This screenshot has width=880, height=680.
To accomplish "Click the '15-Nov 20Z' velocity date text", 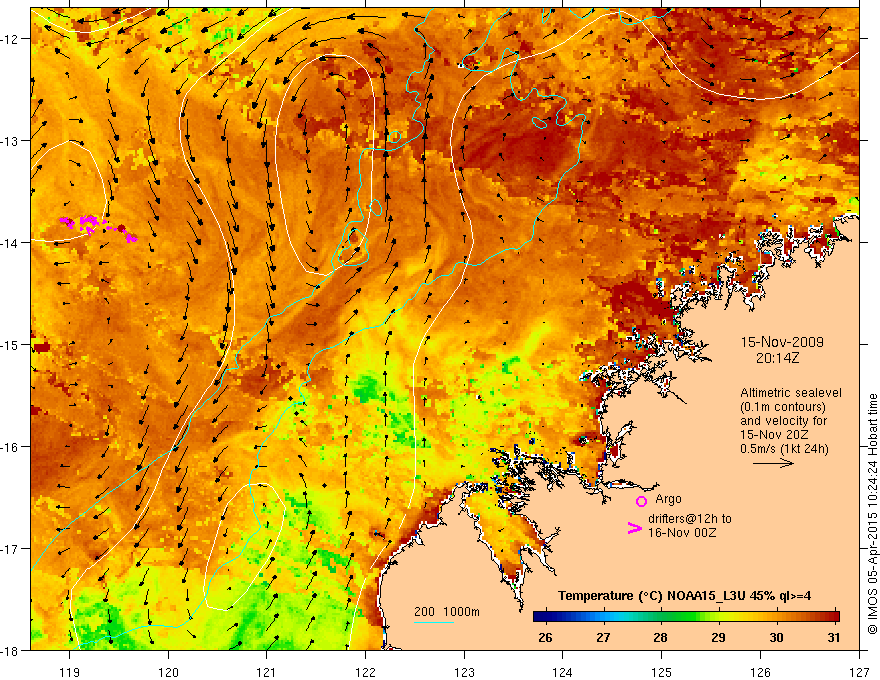I will [774, 435].
